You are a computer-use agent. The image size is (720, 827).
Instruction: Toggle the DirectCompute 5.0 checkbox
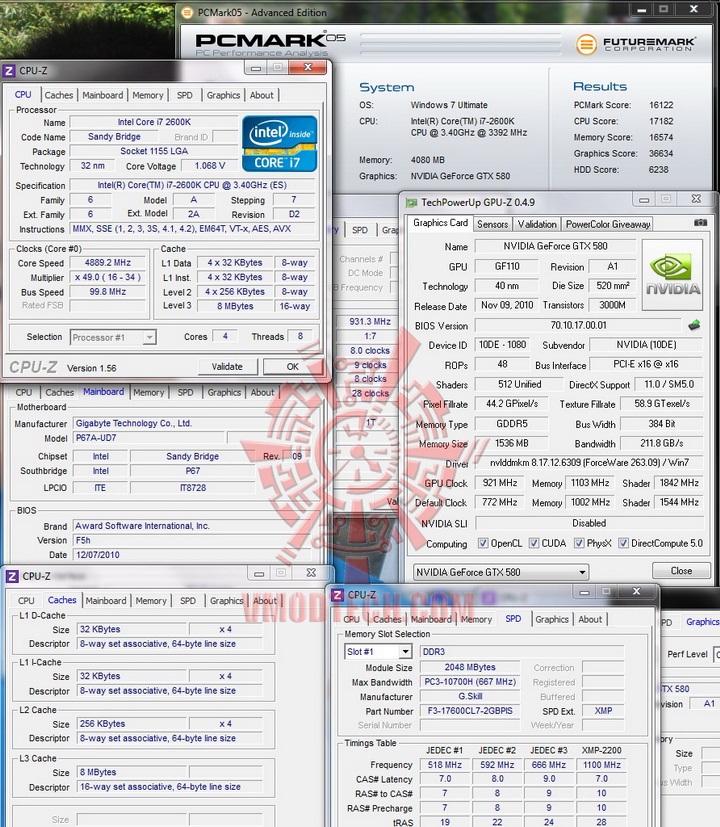[x=623, y=543]
